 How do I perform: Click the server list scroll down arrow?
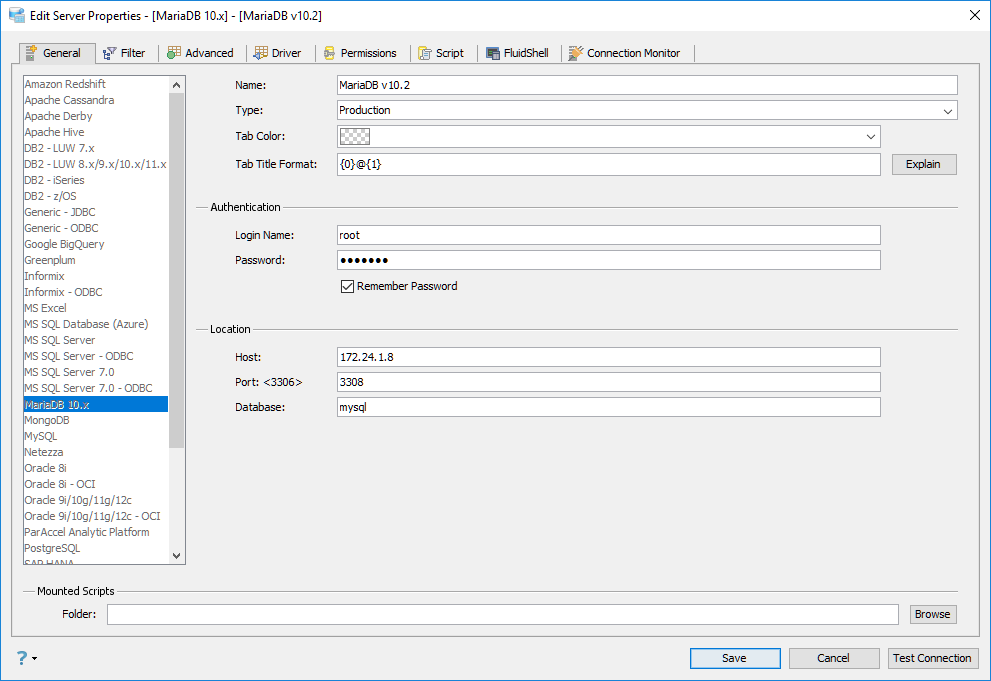(176, 556)
